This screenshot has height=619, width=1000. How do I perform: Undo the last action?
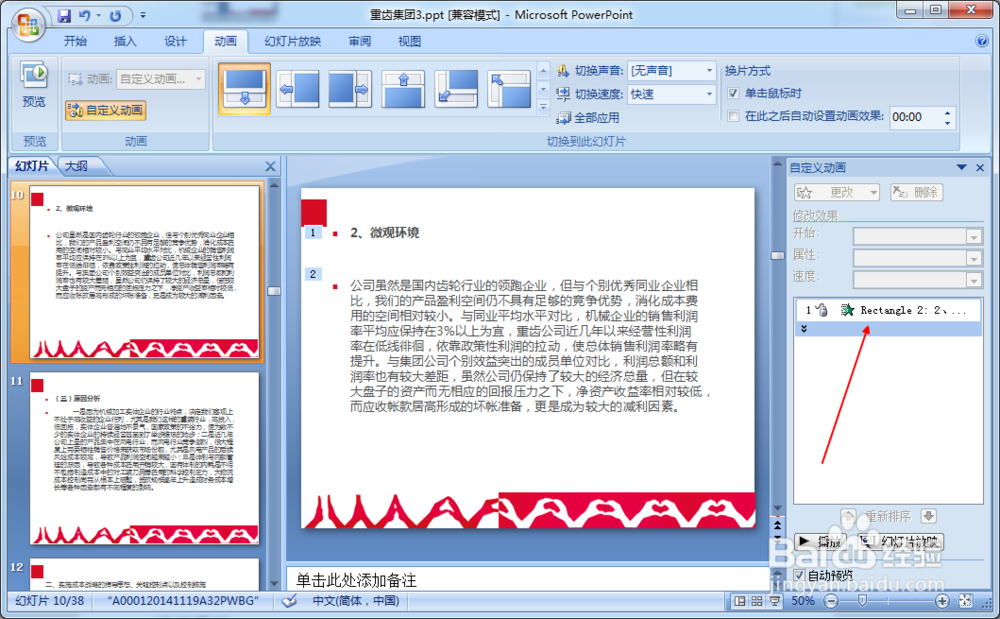point(84,15)
